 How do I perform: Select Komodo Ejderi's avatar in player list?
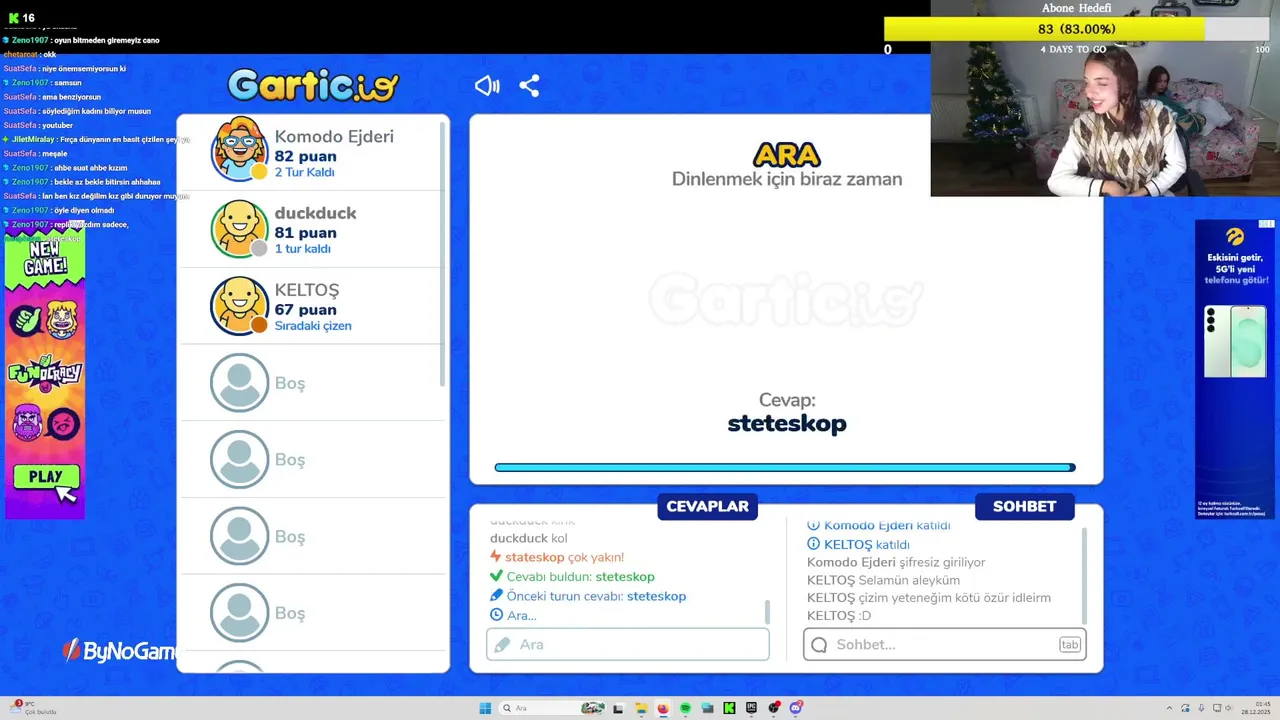239,150
